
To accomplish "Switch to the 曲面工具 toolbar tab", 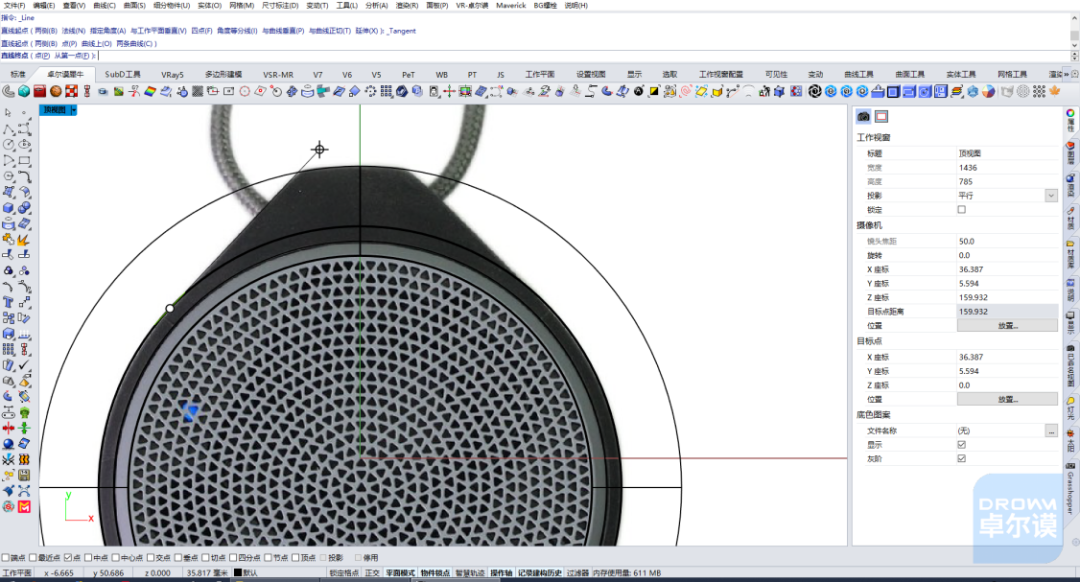I will point(909,74).
